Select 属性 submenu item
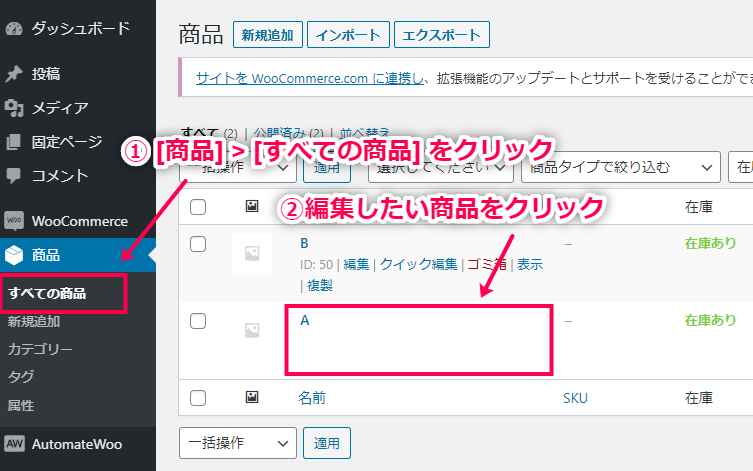 click(21, 405)
